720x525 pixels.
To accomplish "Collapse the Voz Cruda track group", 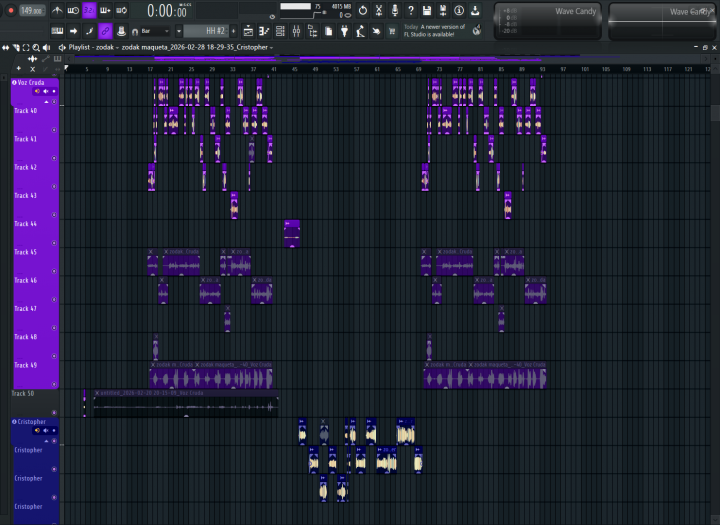I will pyautogui.click(x=14, y=83).
